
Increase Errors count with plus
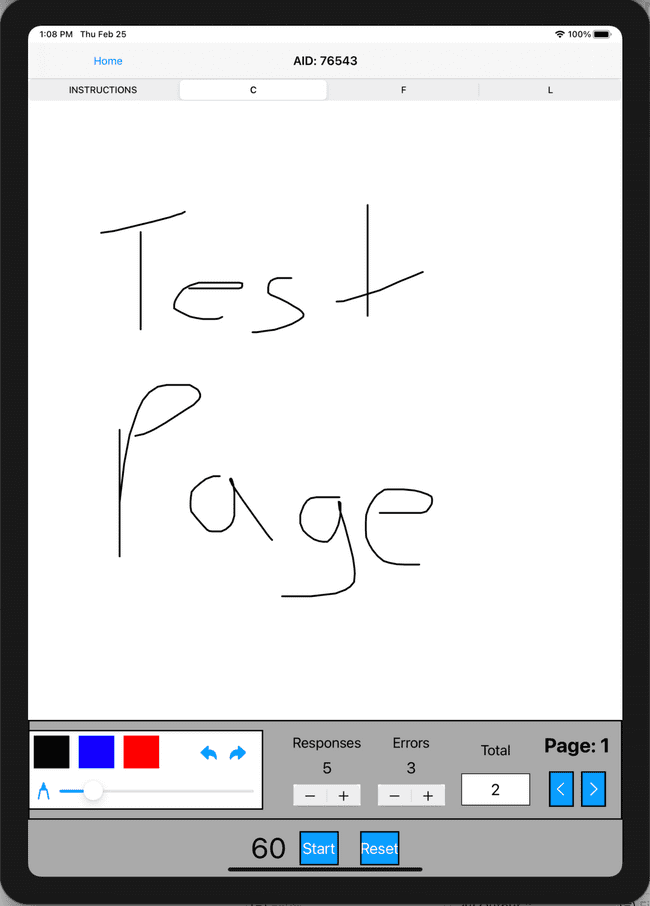(428, 795)
